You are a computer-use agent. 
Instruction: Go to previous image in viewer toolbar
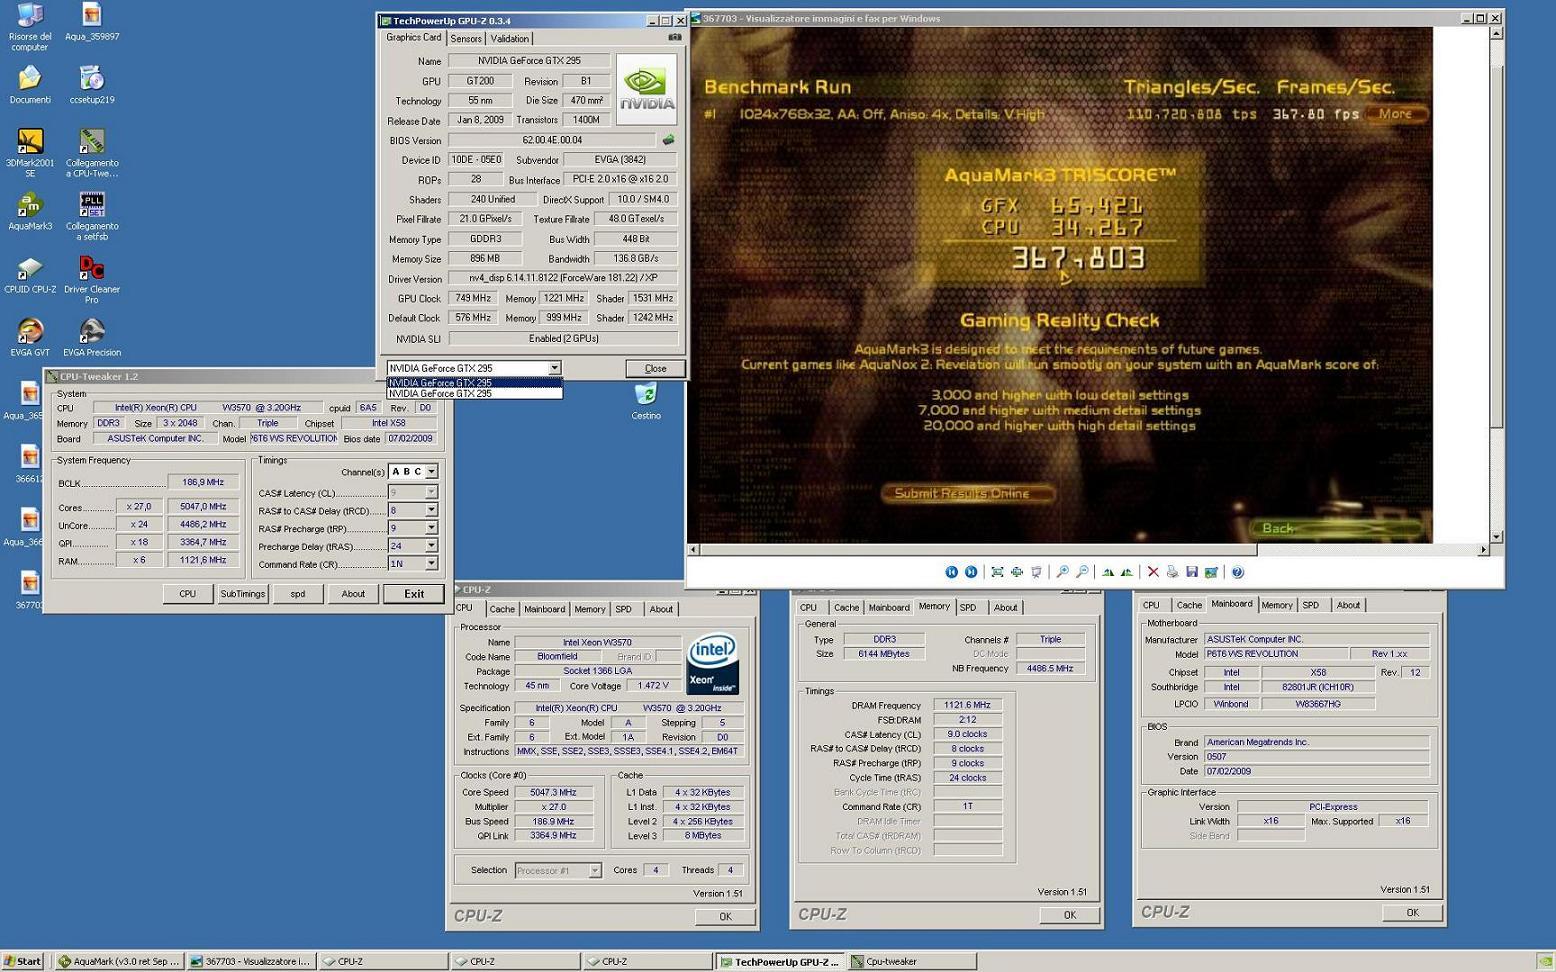[x=951, y=572]
